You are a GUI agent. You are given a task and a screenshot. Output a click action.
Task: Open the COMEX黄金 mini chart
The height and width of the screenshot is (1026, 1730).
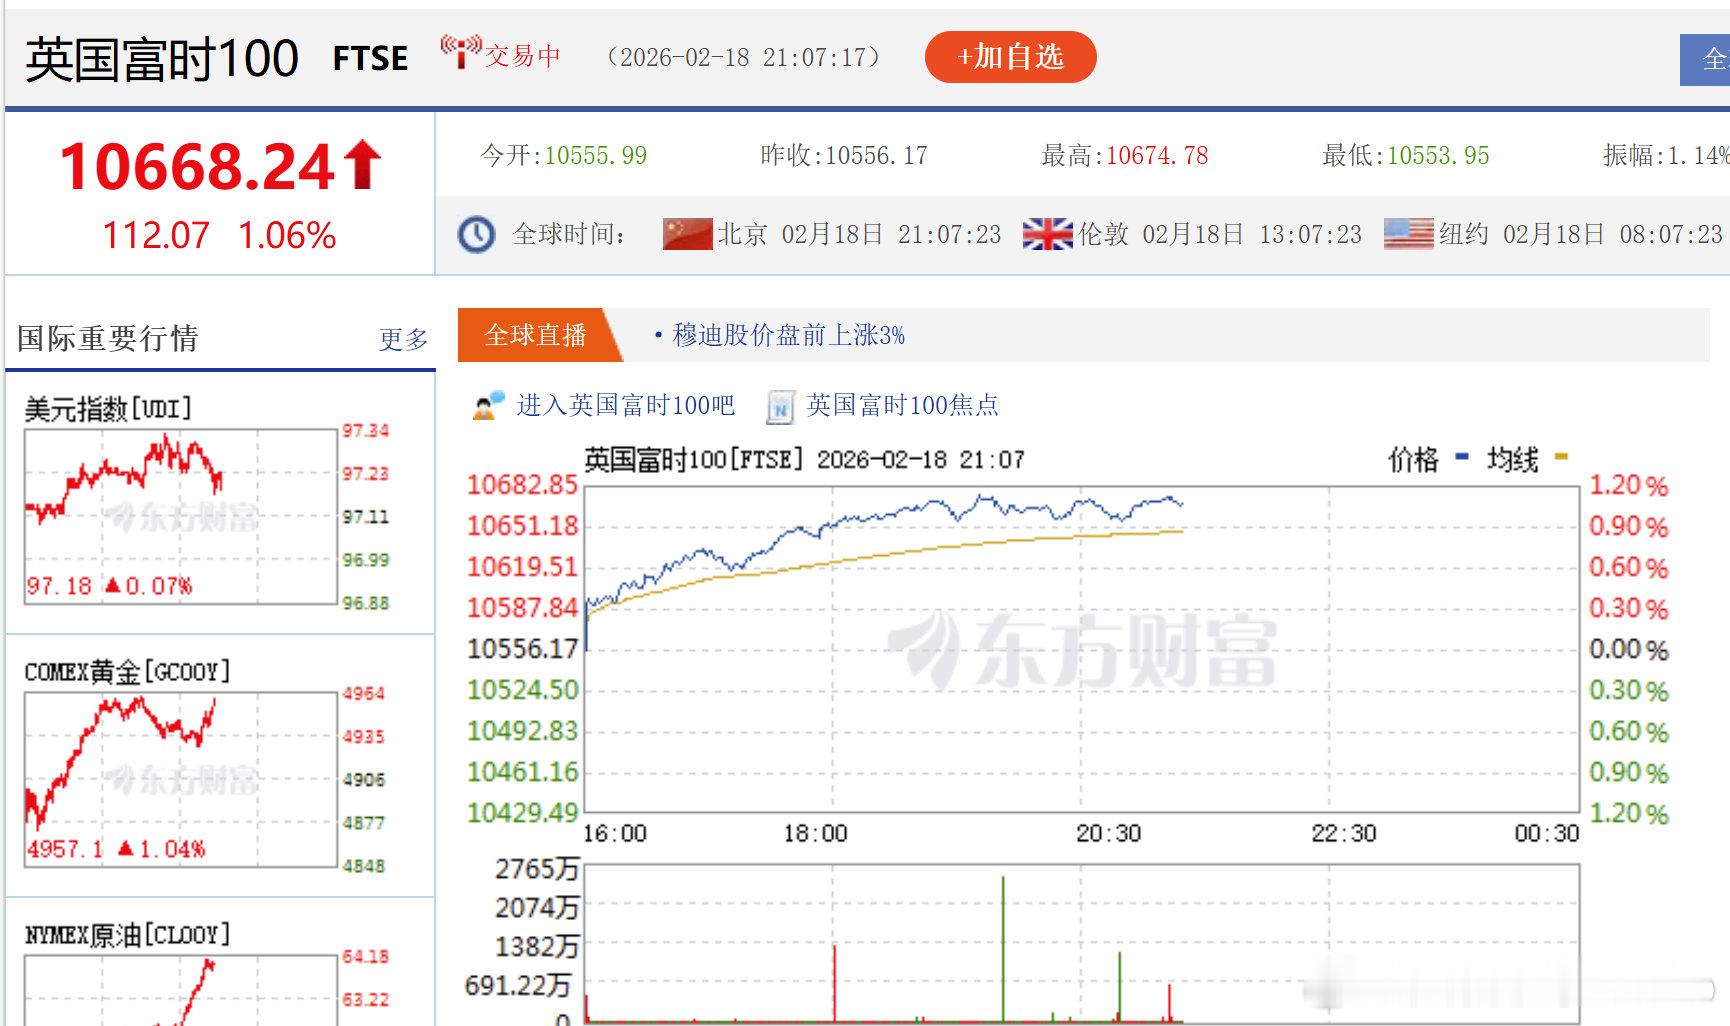pos(181,779)
